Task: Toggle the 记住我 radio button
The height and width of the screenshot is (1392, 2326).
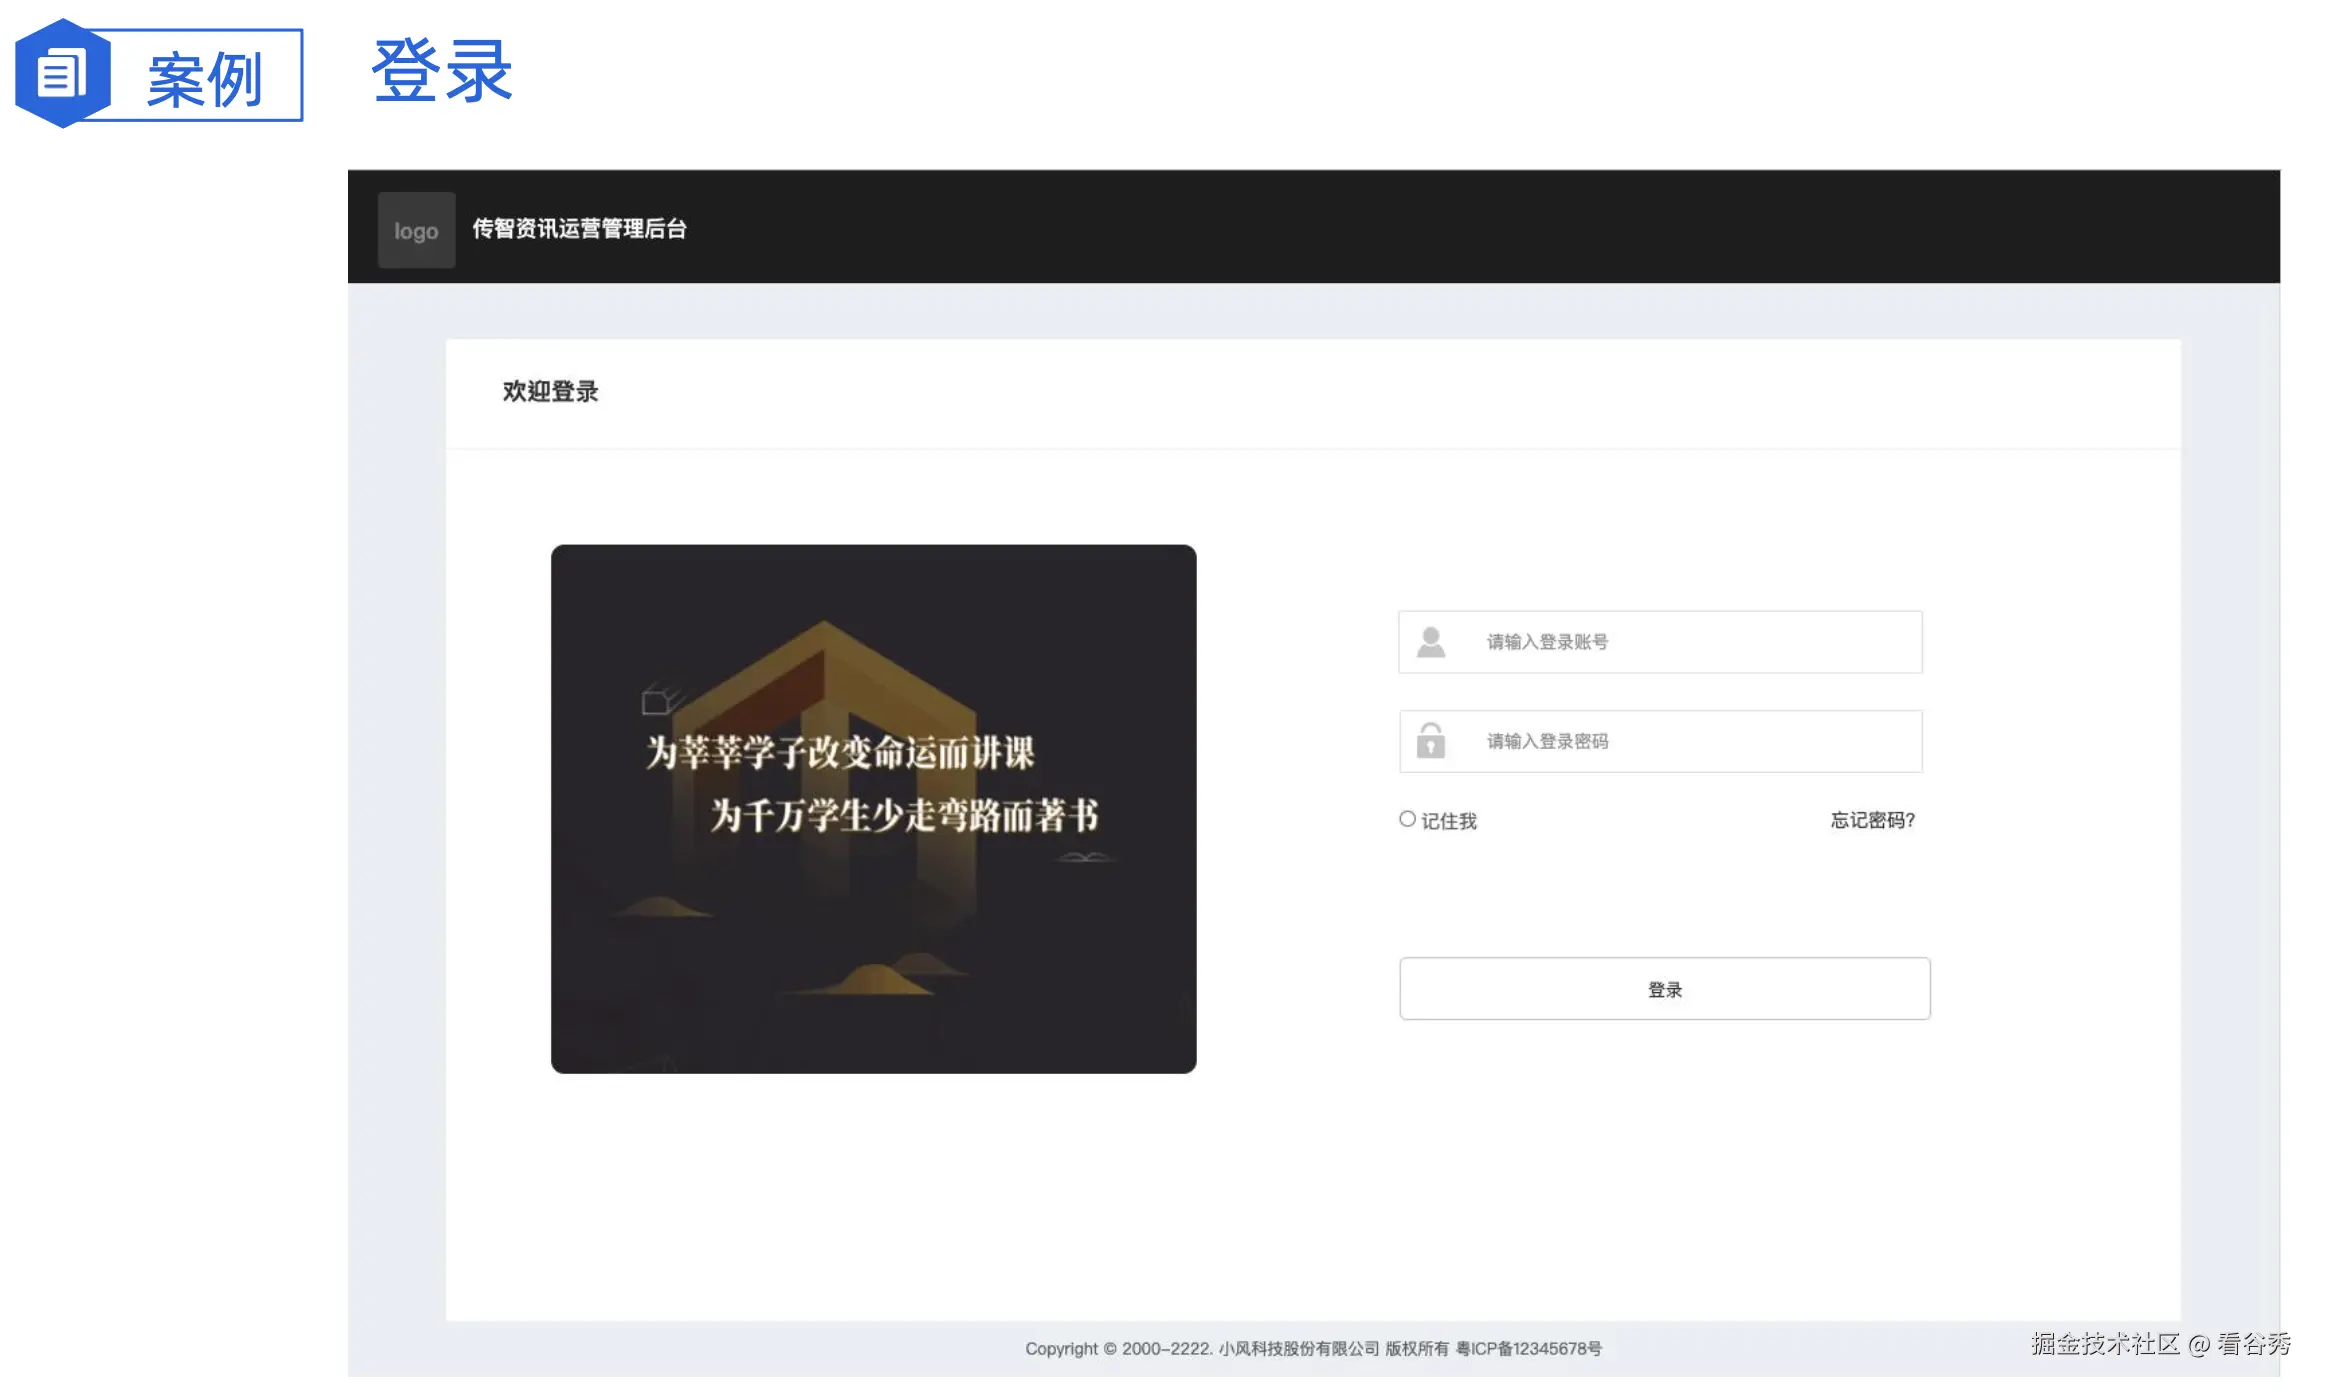Action: click(1407, 819)
